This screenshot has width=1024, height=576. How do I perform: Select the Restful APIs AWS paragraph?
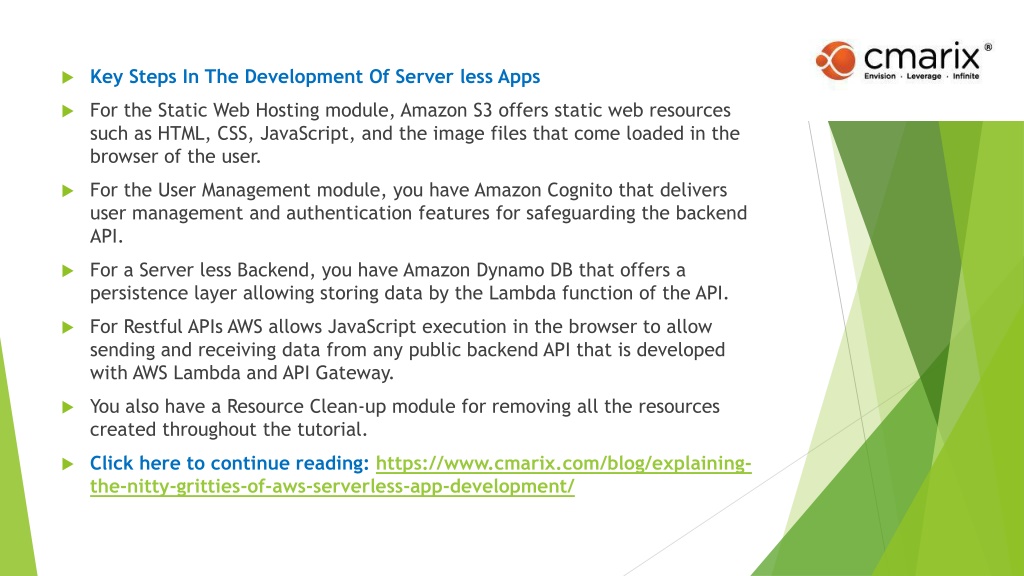pyautogui.click(x=408, y=349)
